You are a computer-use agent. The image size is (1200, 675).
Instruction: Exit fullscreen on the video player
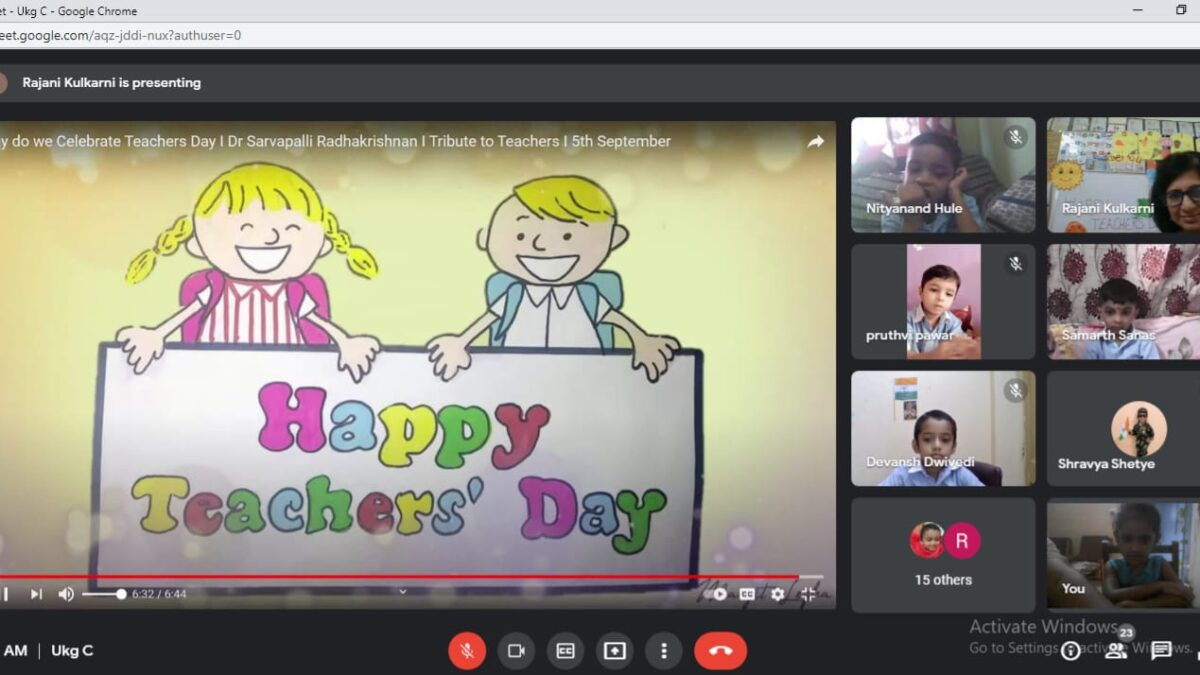click(808, 594)
